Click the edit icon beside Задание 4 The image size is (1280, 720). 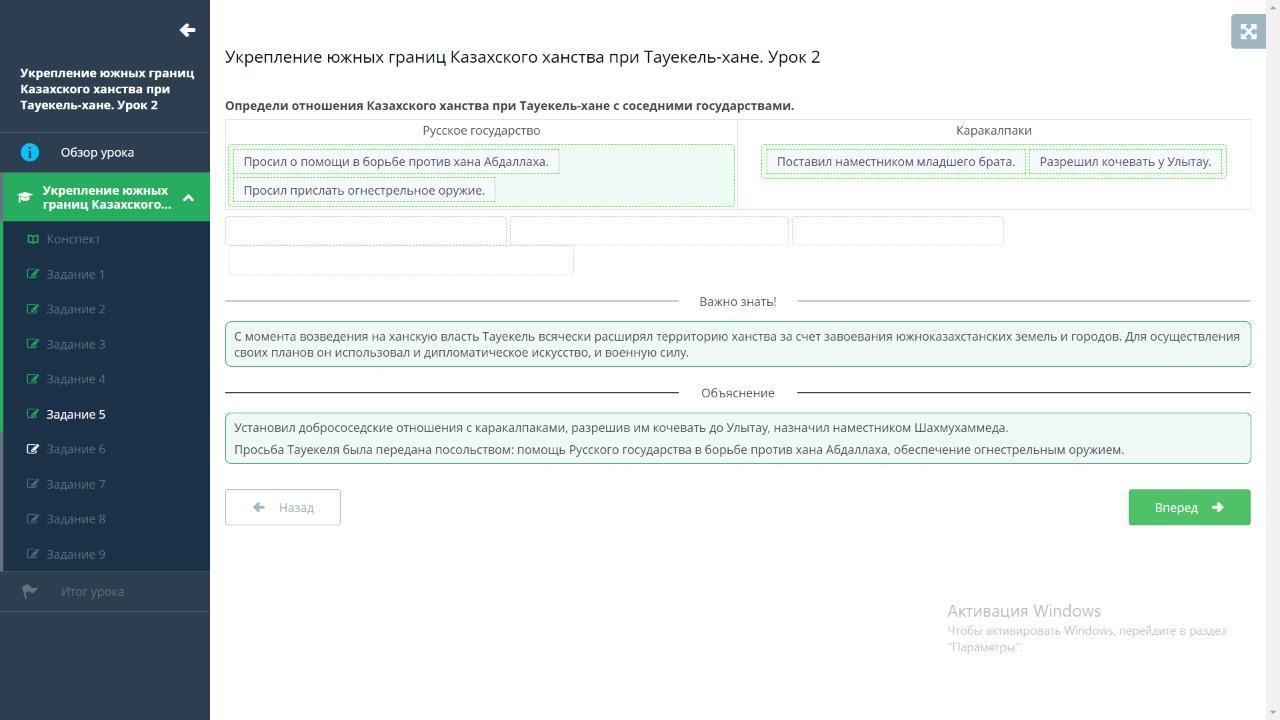33,379
